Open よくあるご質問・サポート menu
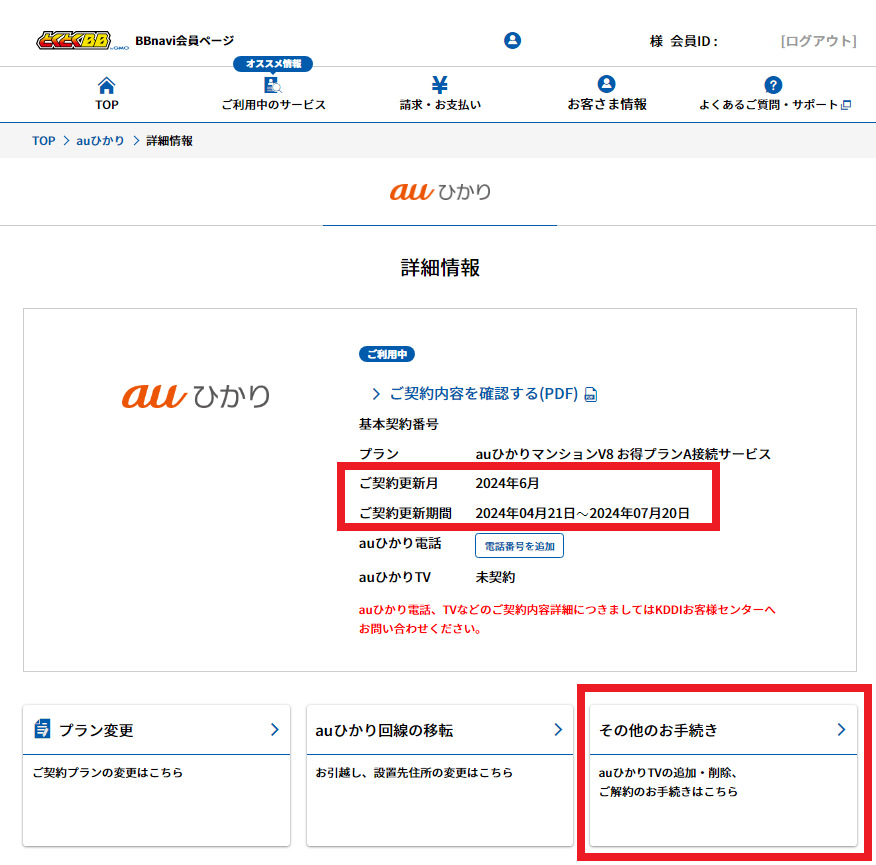The width and height of the screenshot is (876, 865). click(769, 105)
